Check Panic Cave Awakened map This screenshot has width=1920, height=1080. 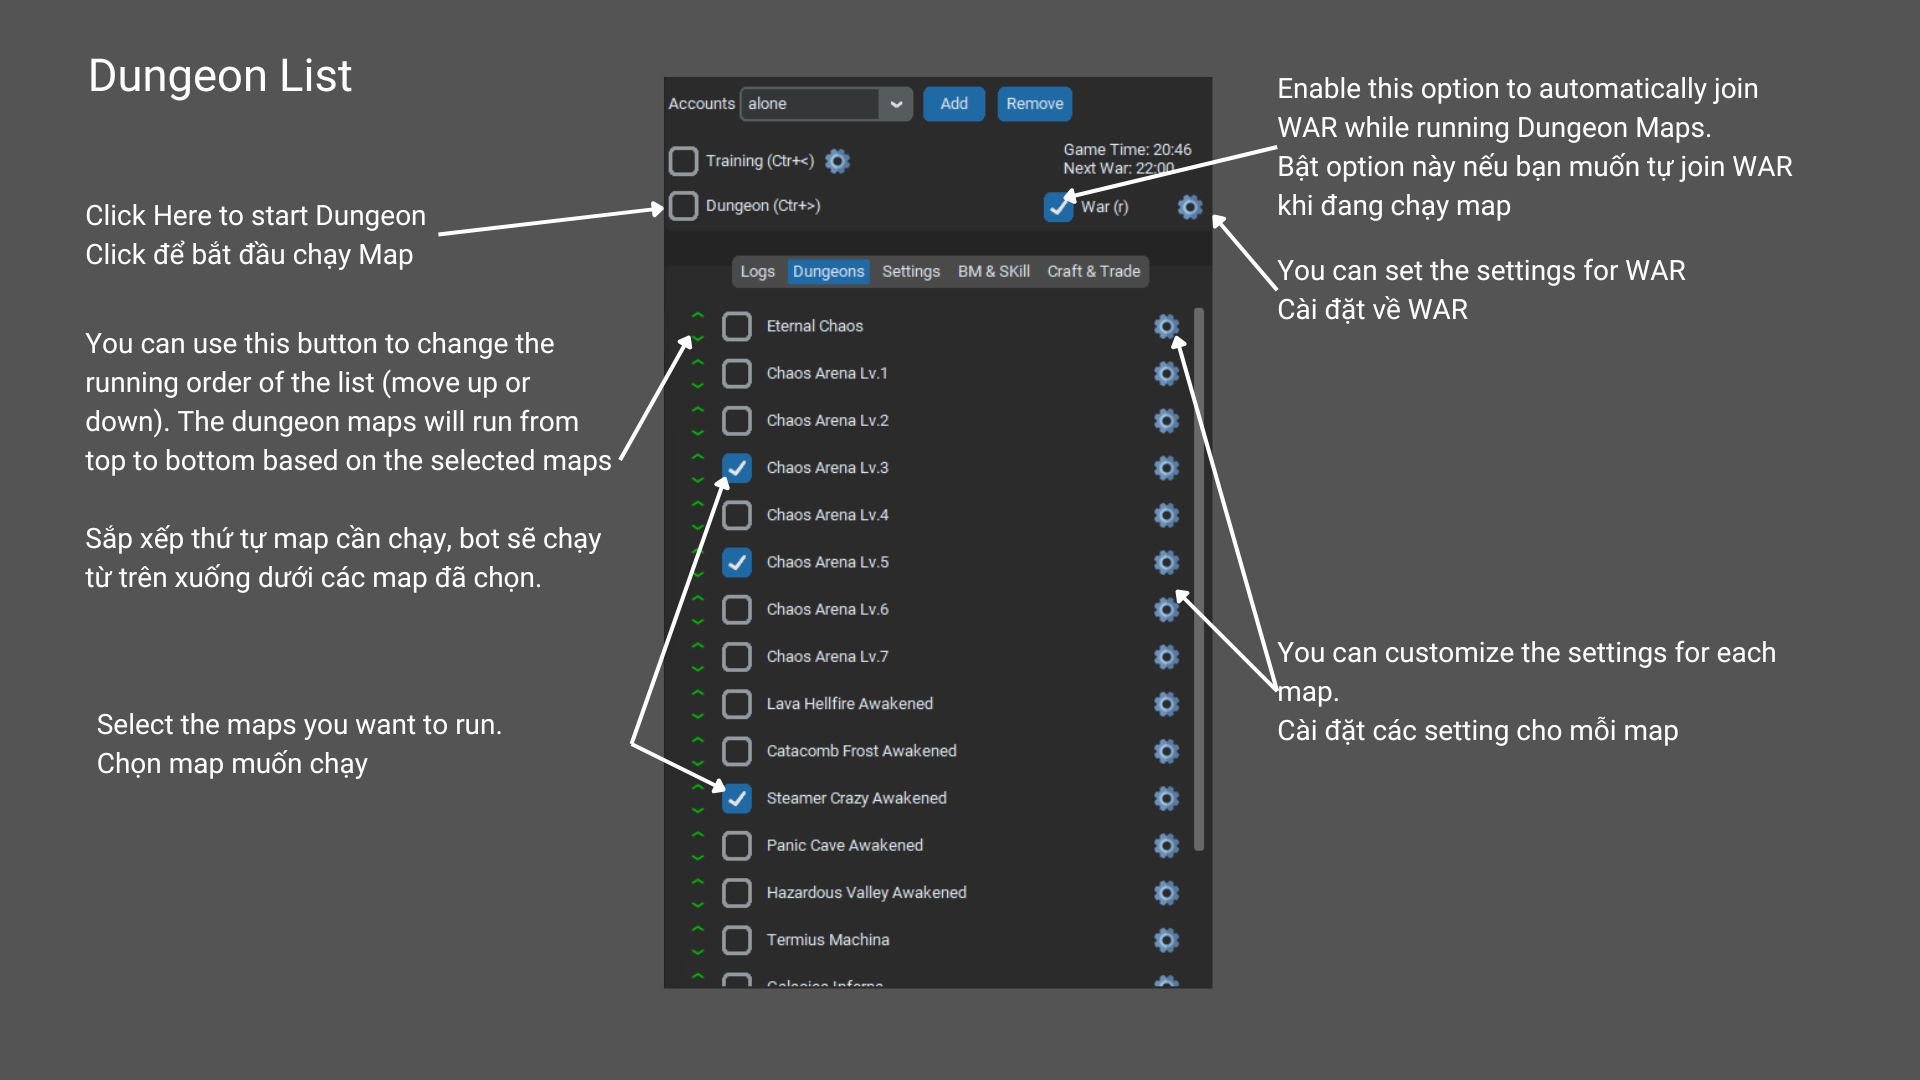point(737,845)
